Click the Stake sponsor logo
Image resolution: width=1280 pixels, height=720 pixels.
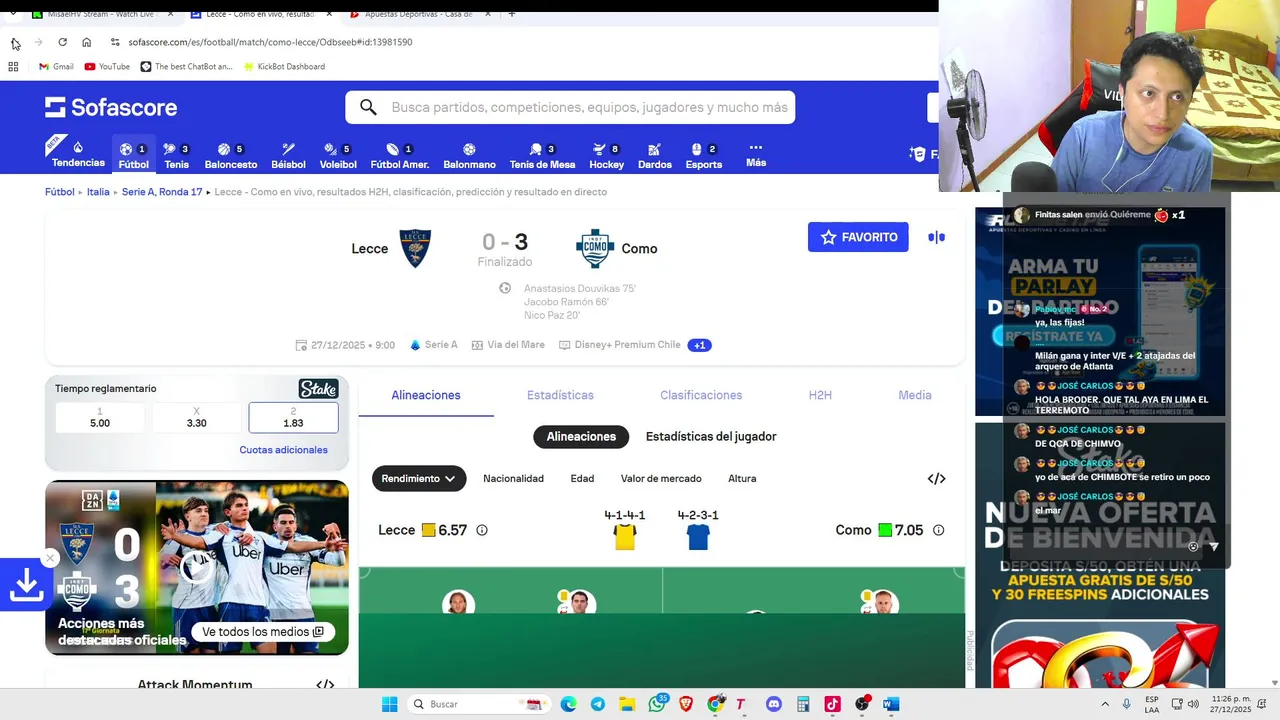tap(318, 389)
